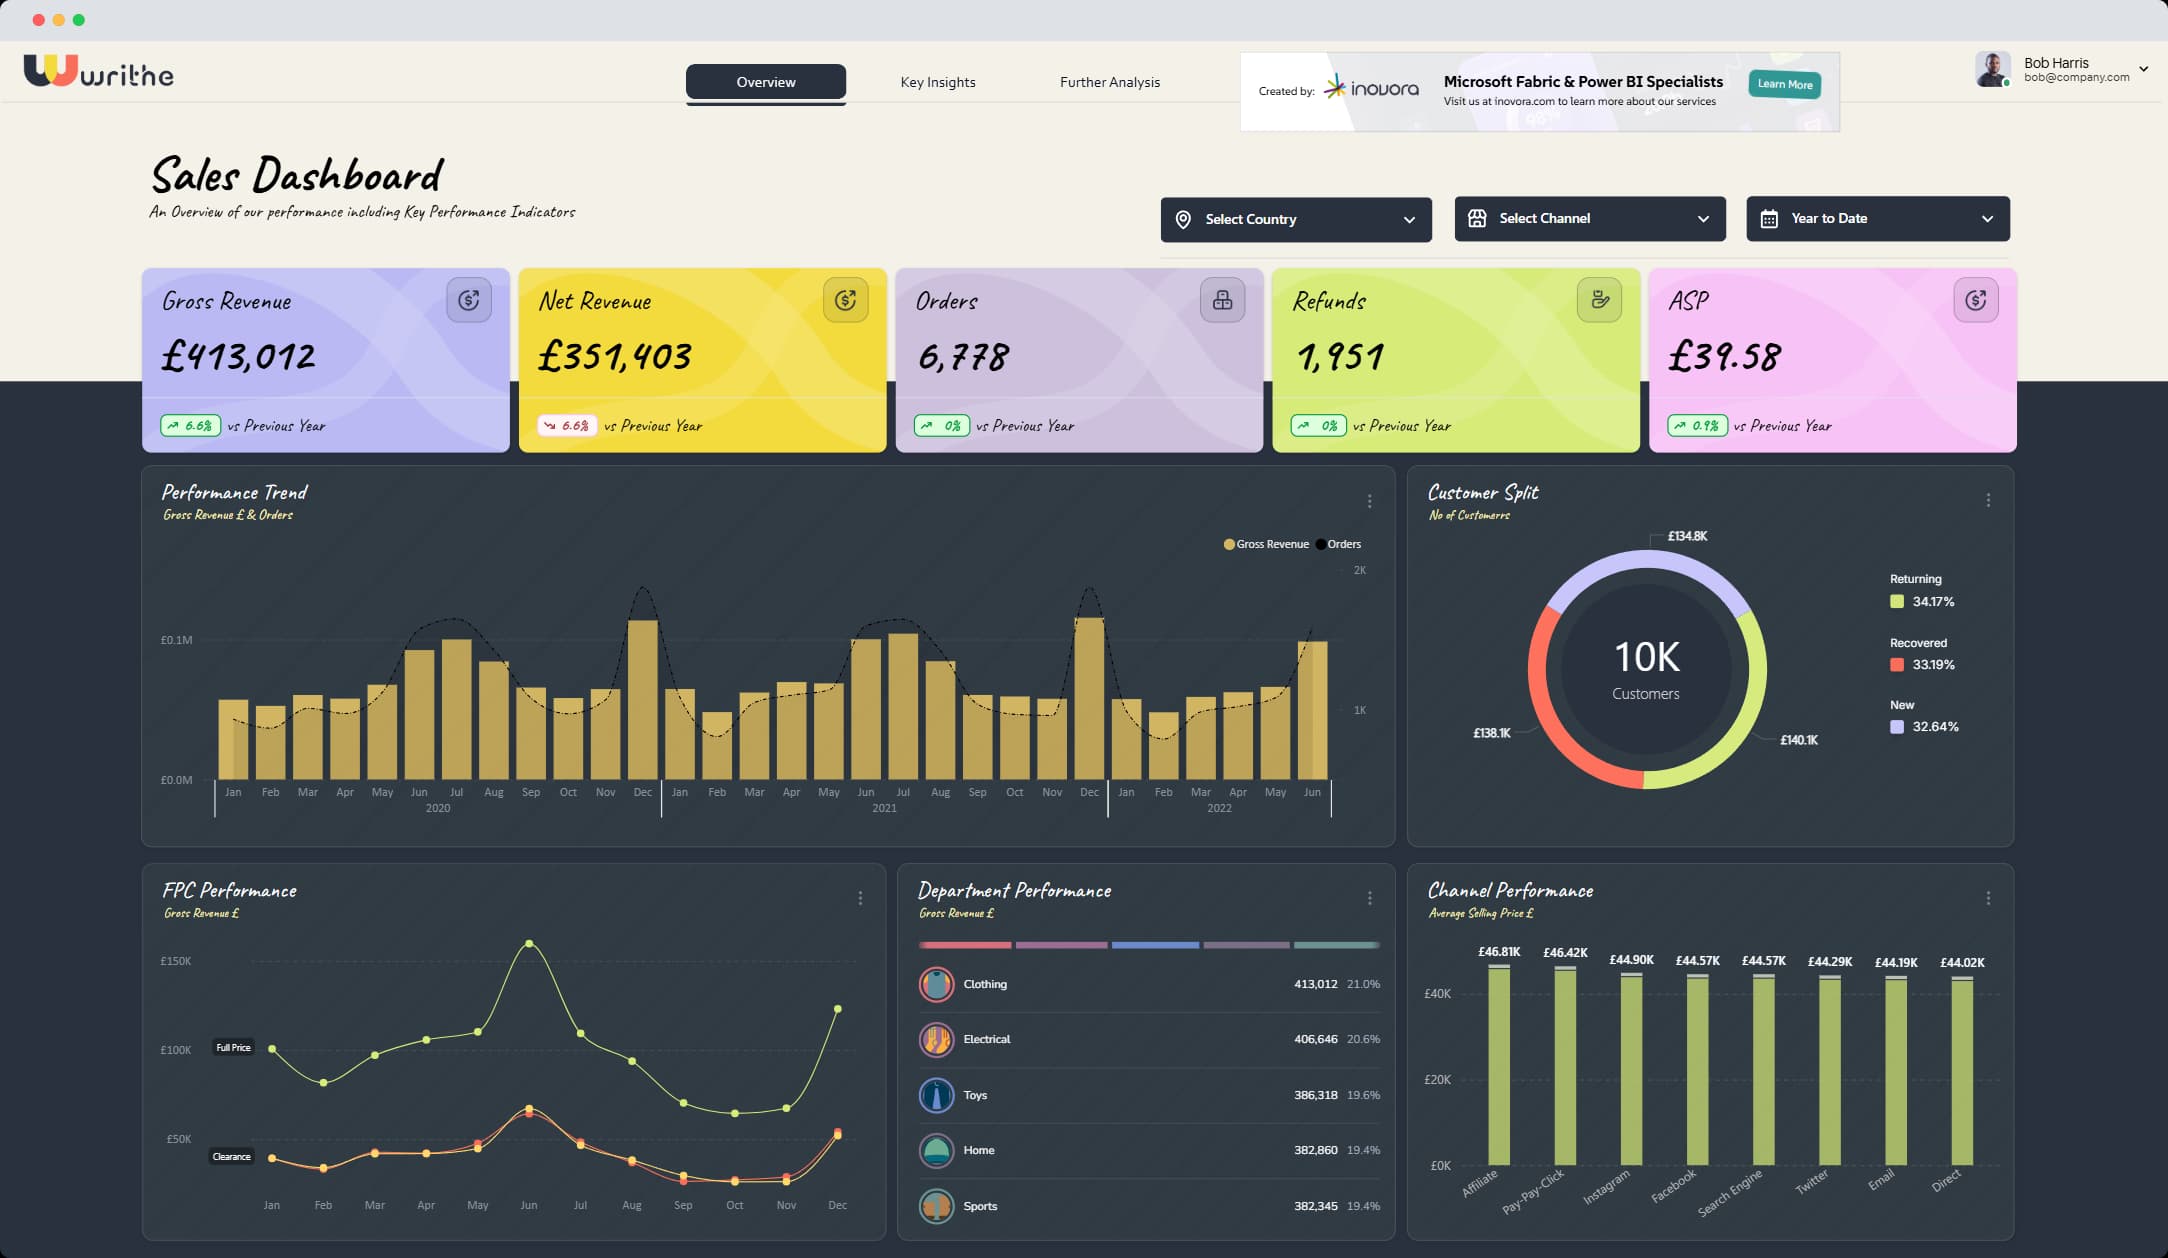Open Customer Split three-dot menu
Screen dimensions: 2168x1258
click(x=1988, y=500)
